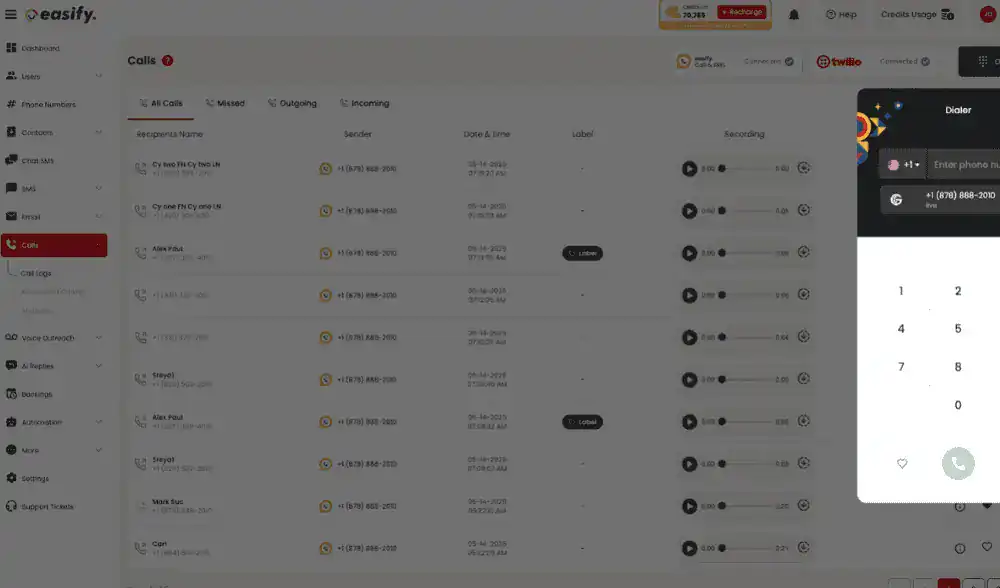This screenshot has height=588, width=1000.
Task: Expand the Automation sidebar menu
Action: click(98, 422)
